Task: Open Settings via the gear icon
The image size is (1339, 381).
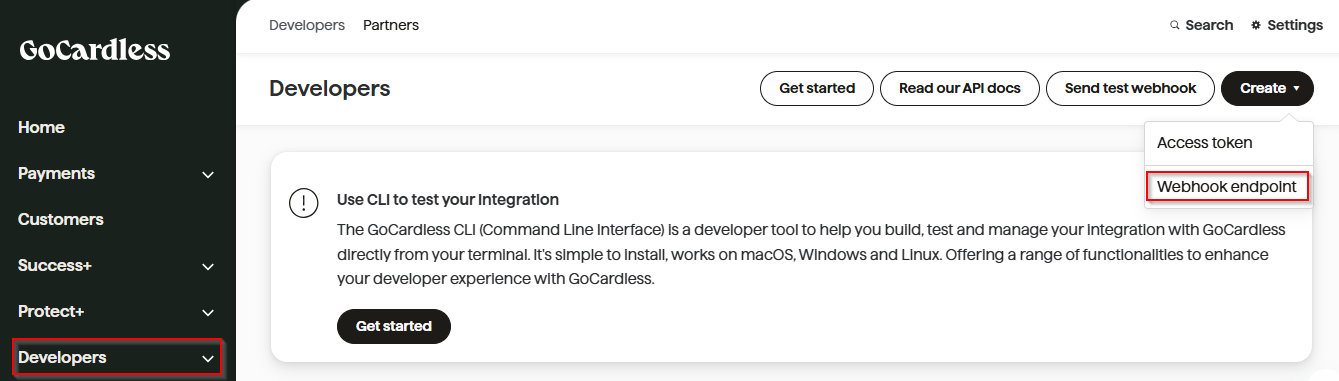Action: tap(1257, 25)
